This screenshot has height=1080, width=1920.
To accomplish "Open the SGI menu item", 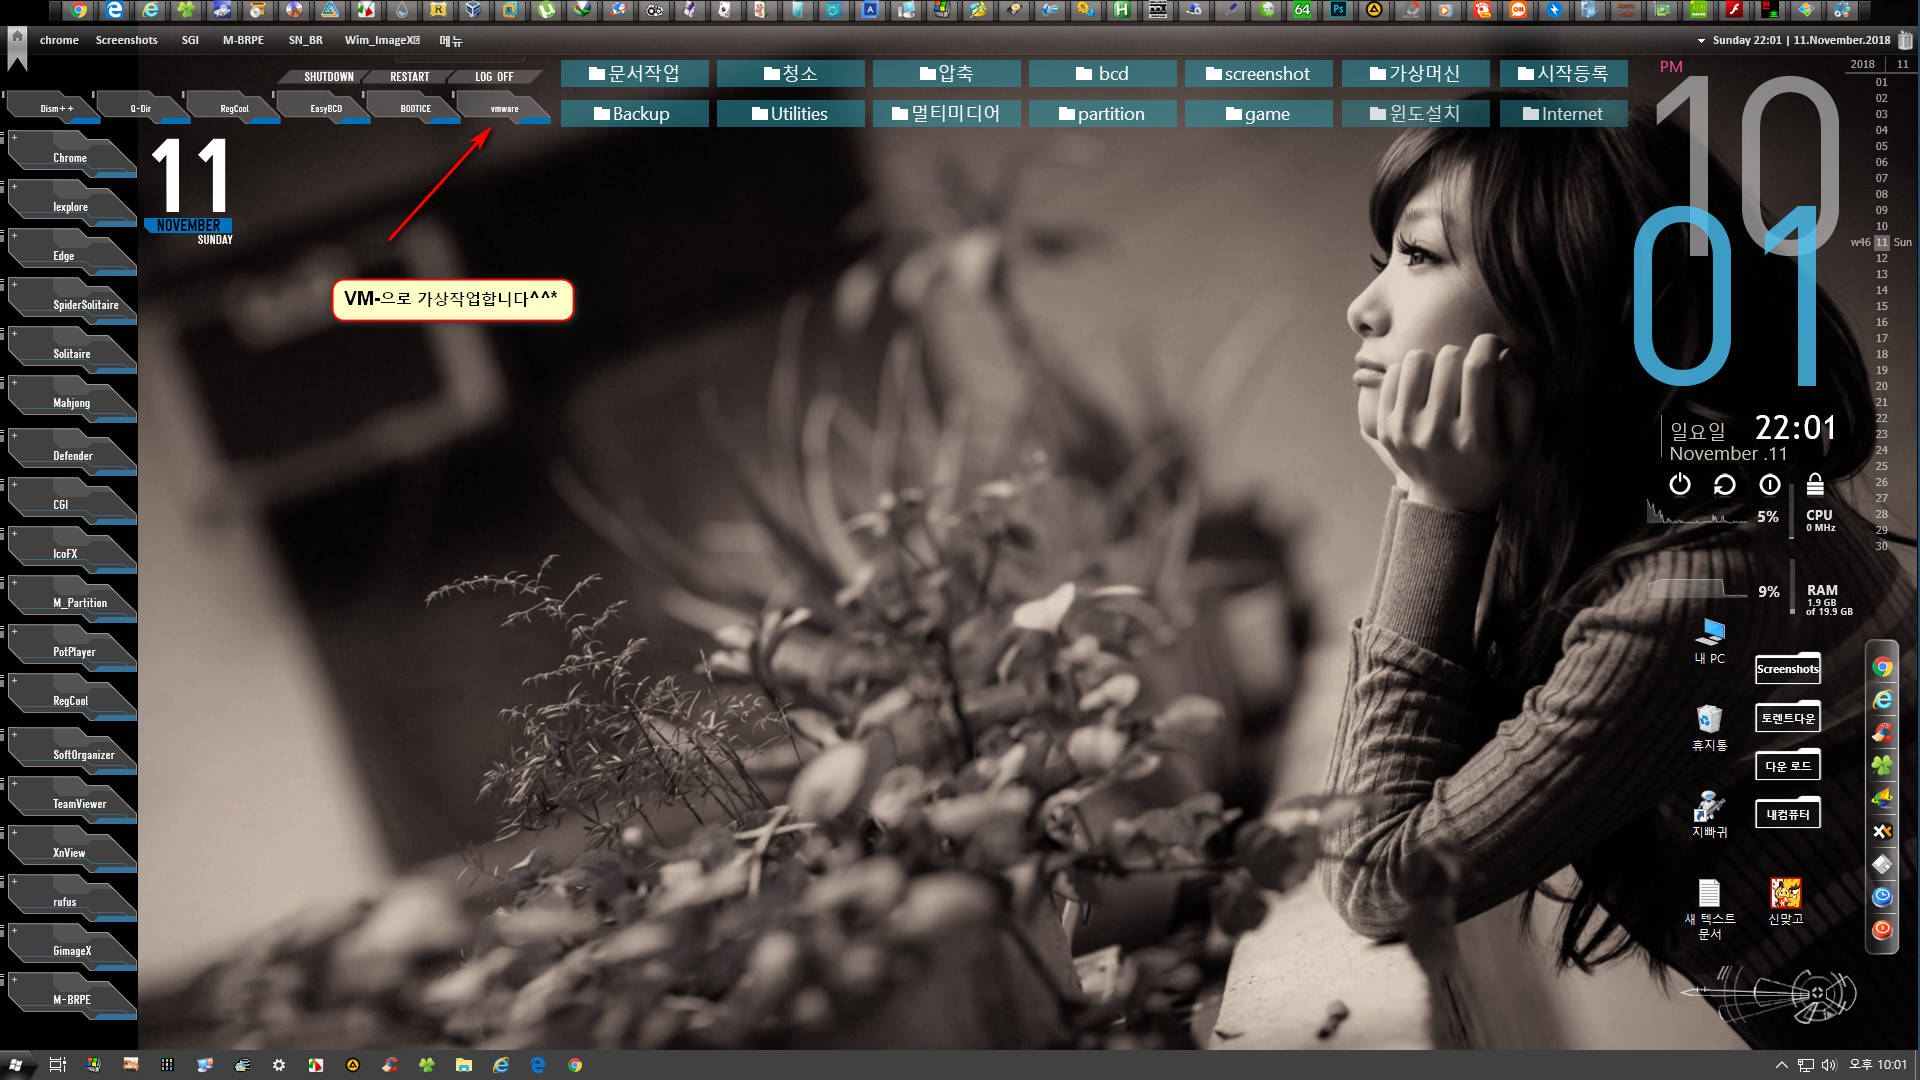I will coord(190,41).
